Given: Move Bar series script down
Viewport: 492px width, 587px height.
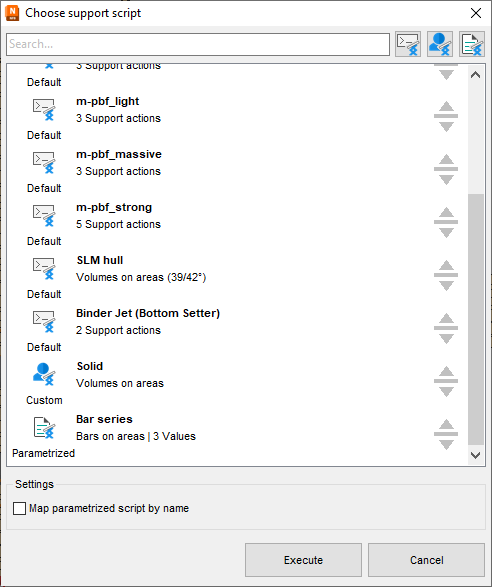Looking at the screenshot, I should click(x=446, y=444).
